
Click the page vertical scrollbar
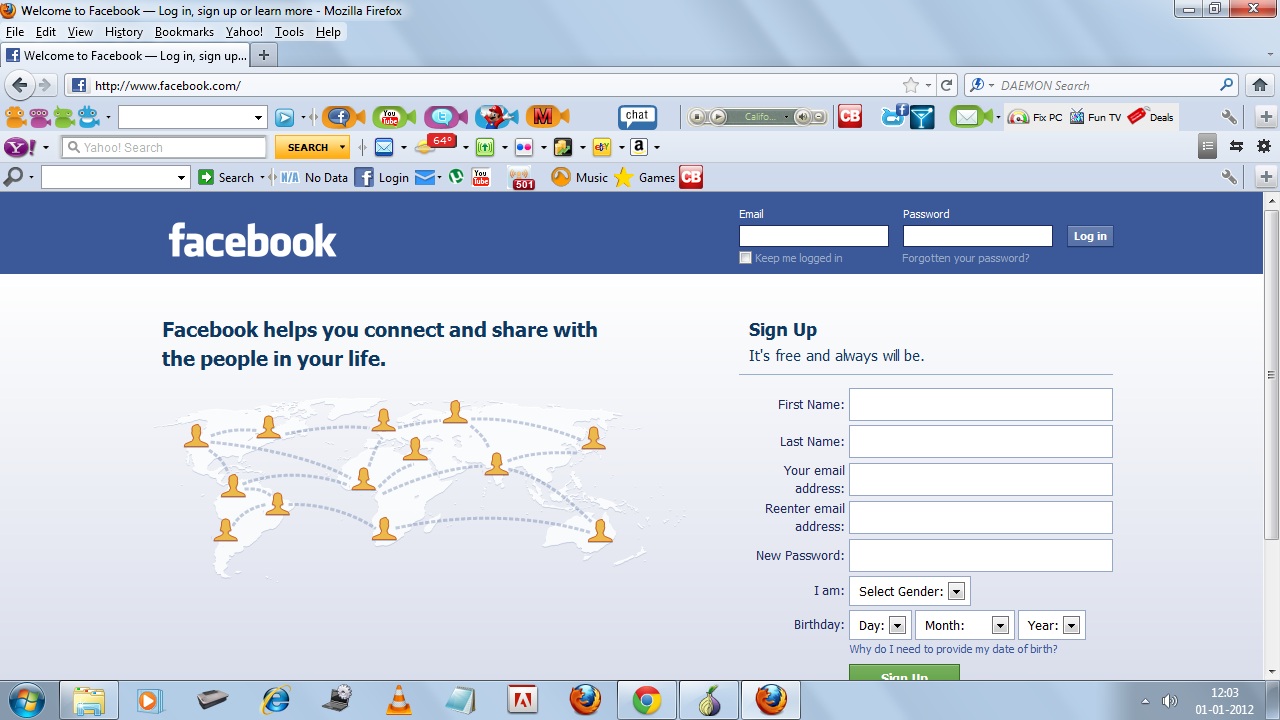coord(1271,376)
